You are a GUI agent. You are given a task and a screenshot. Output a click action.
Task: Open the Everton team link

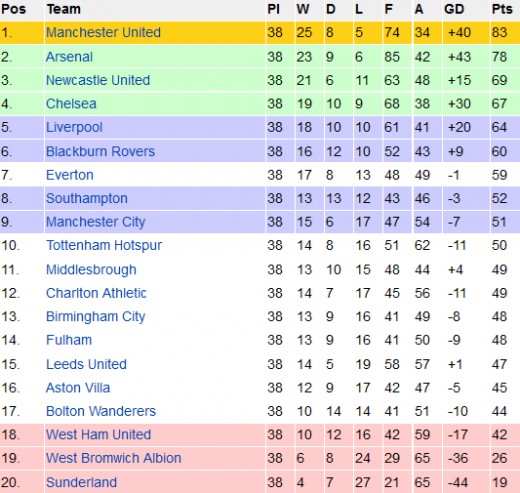[x=70, y=175]
